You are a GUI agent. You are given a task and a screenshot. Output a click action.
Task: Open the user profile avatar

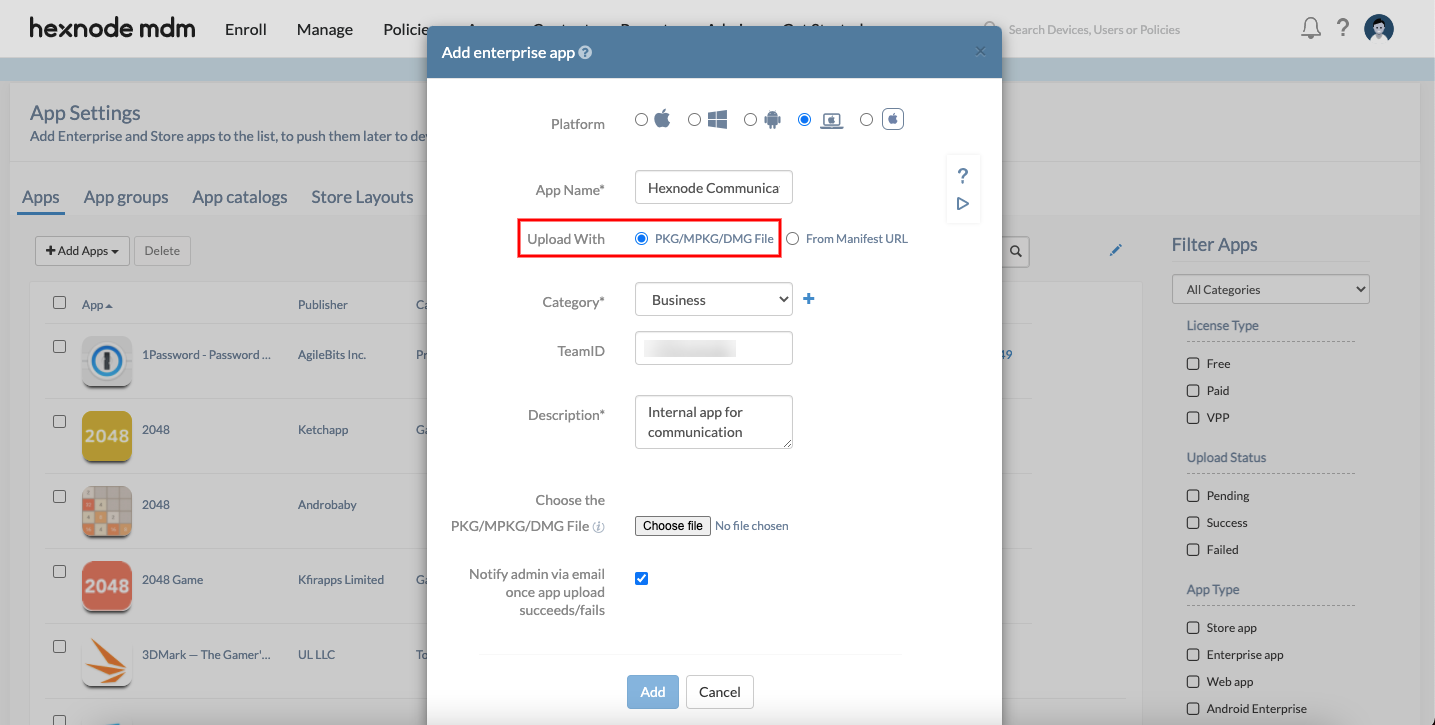click(1379, 28)
